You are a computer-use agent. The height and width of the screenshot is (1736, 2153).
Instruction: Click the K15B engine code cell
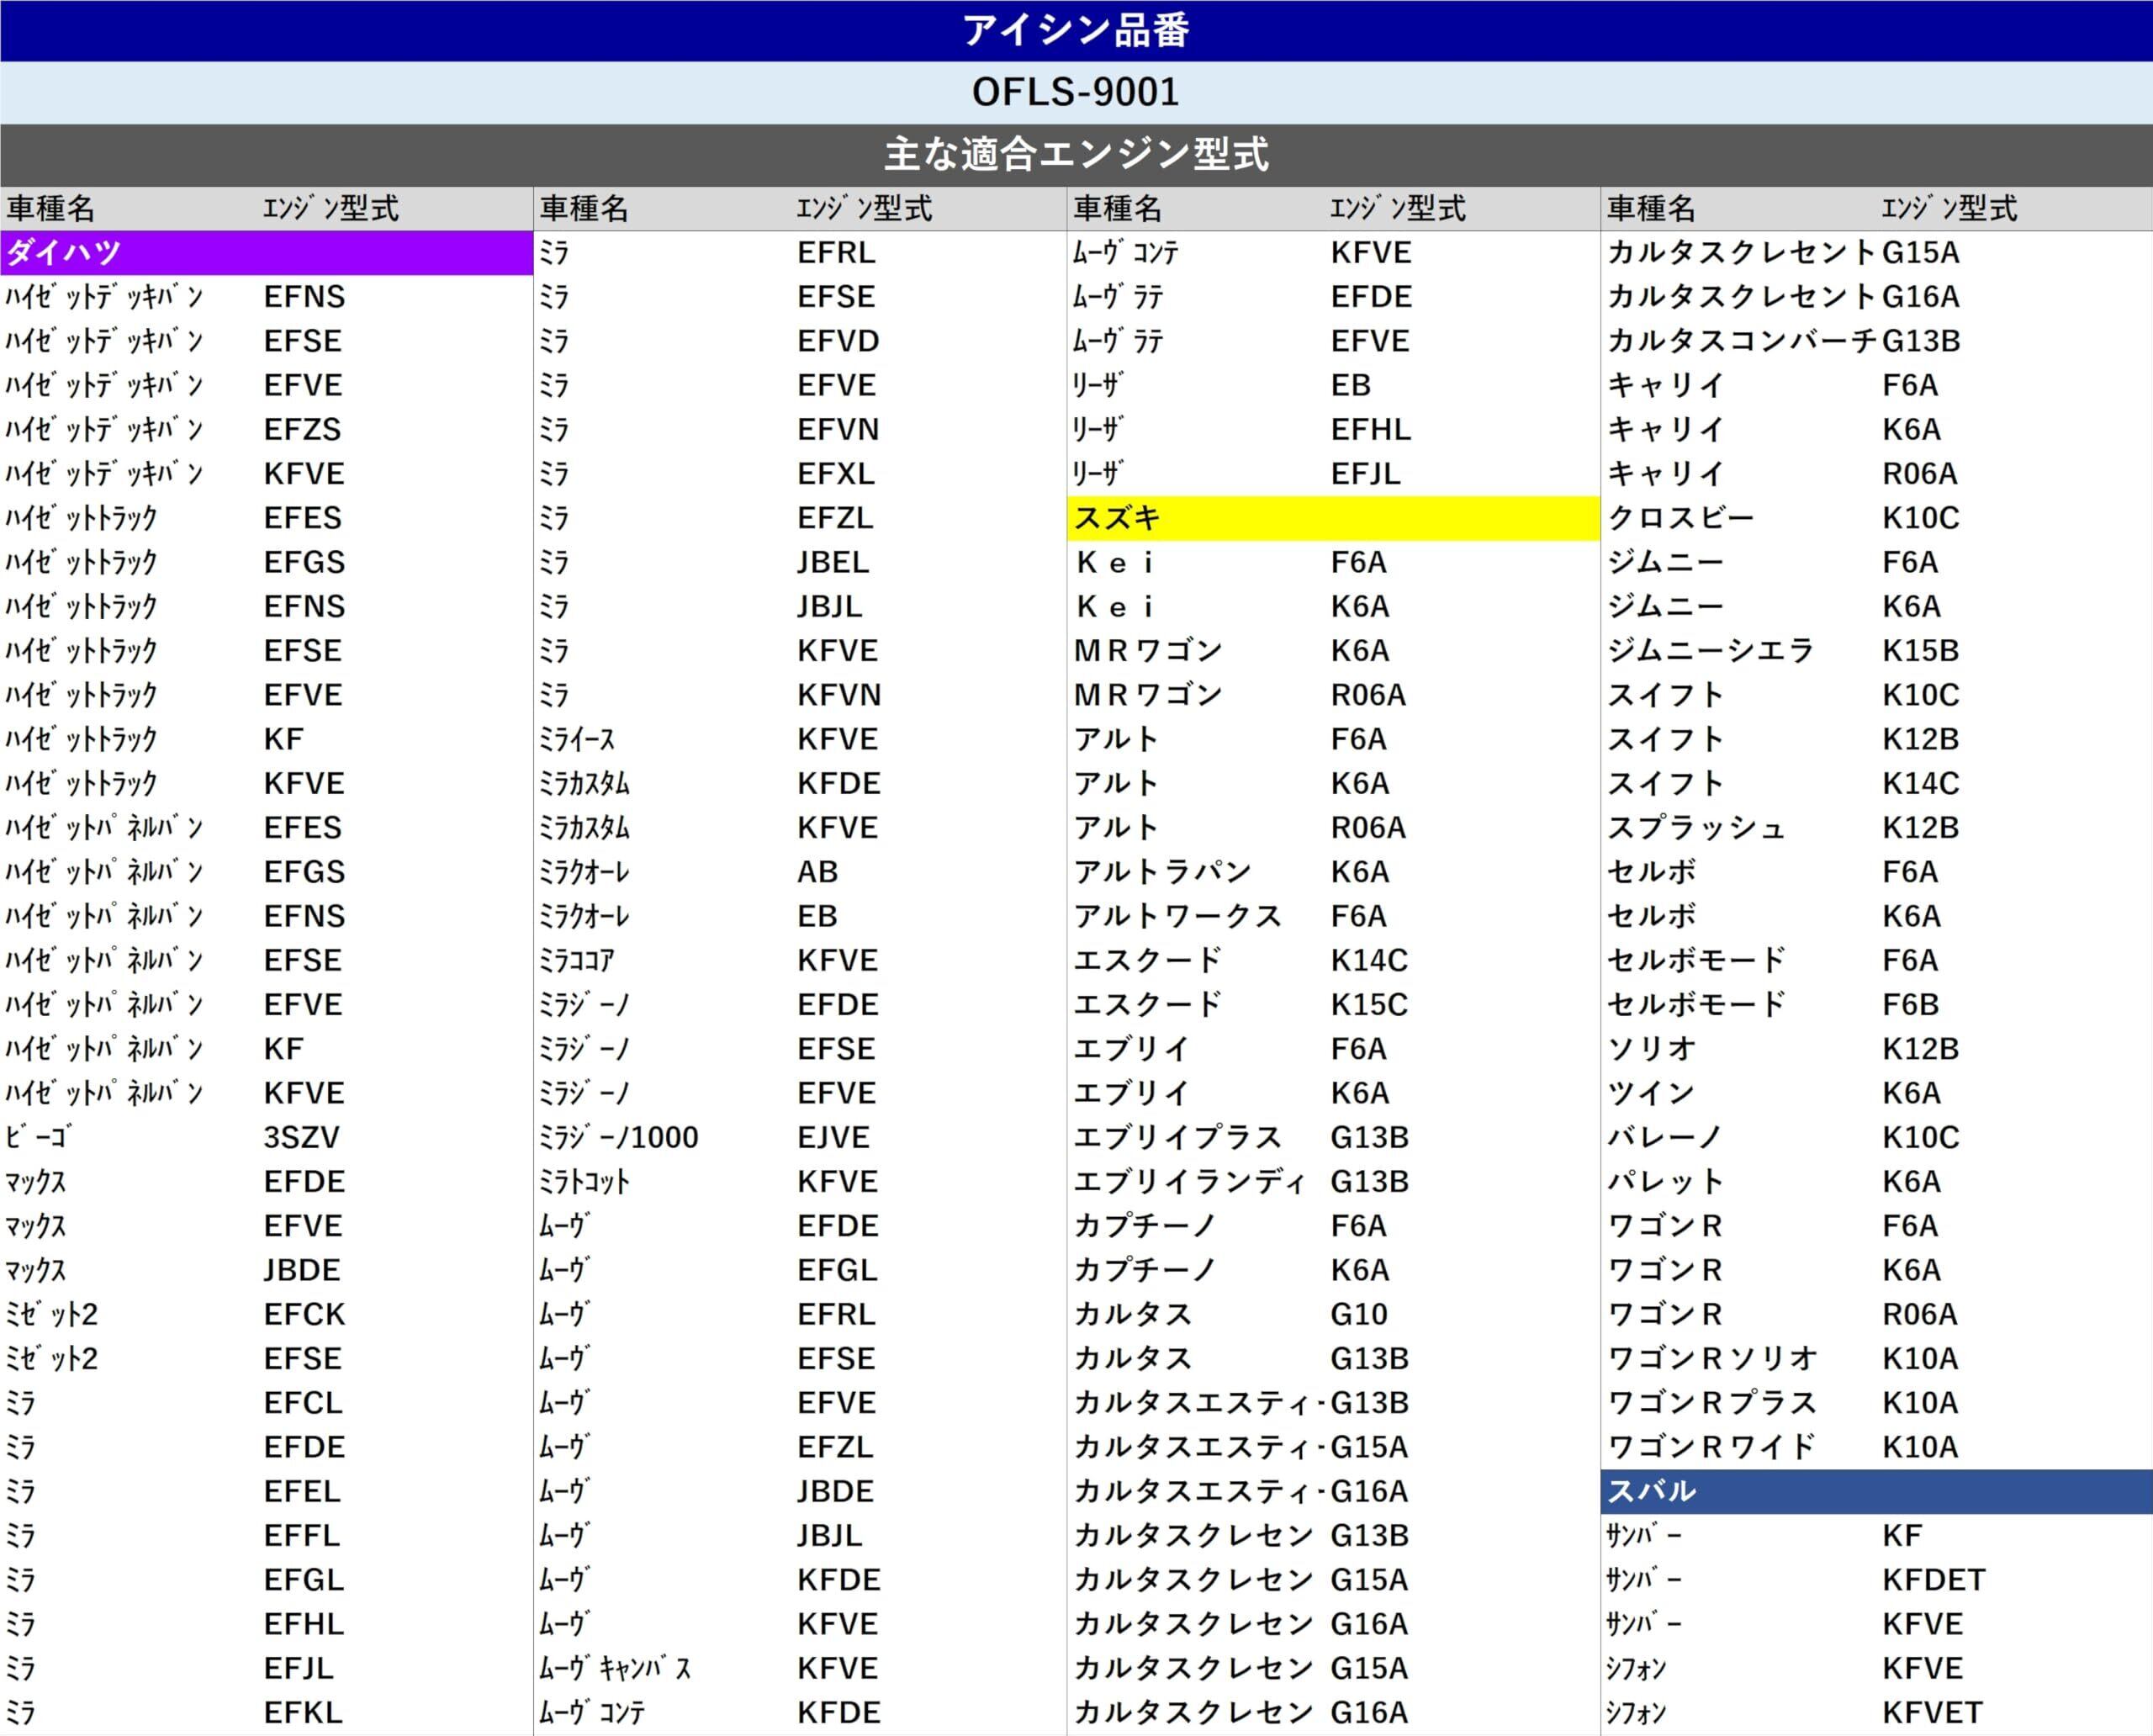tap(1920, 651)
